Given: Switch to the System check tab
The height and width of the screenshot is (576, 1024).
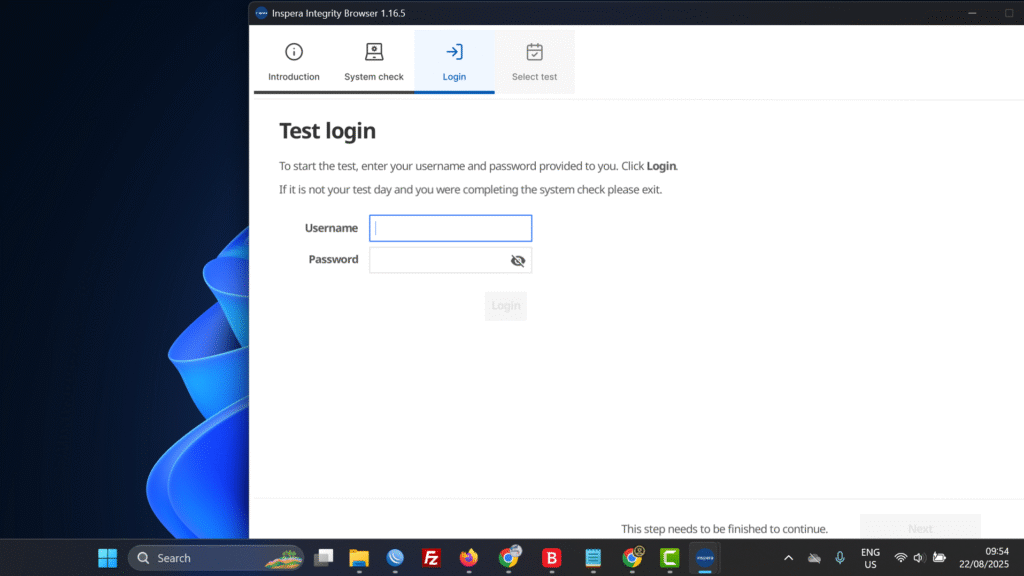Looking at the screenshot, I should coord(374,62).
